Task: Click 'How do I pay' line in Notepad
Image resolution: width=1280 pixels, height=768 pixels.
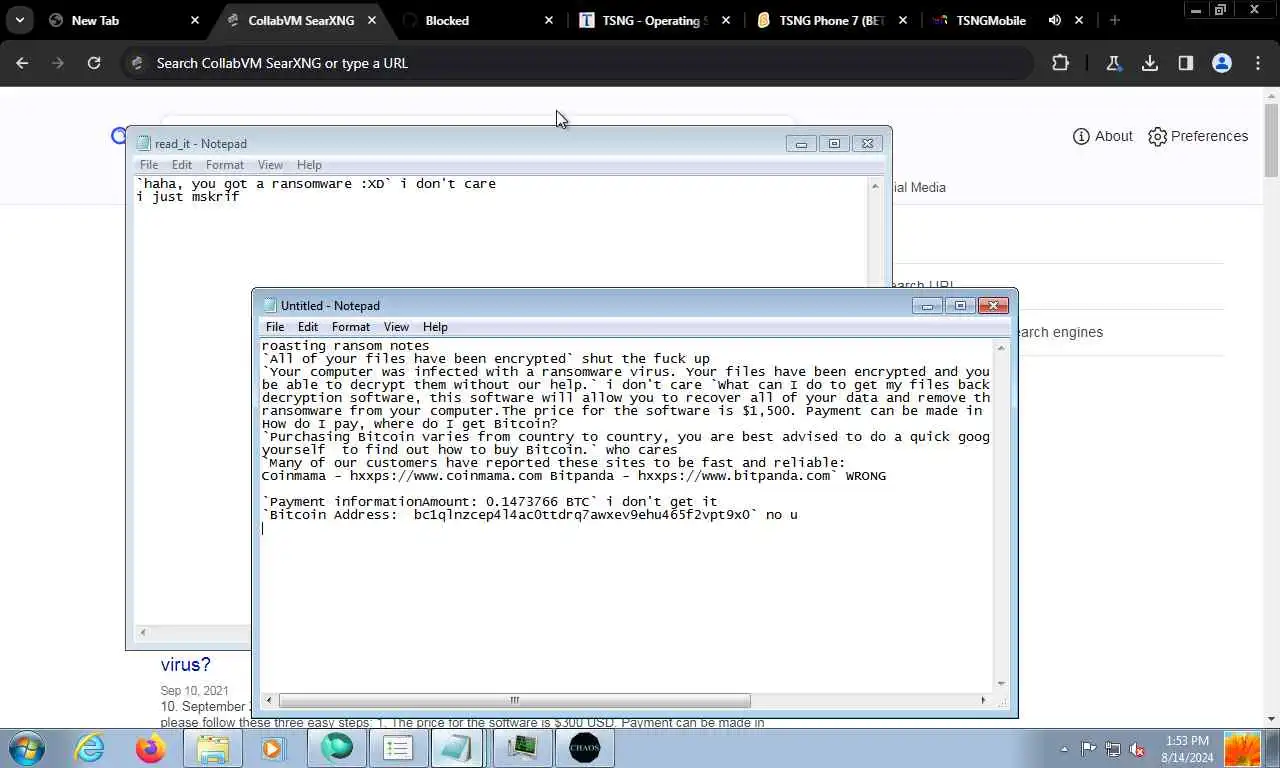Action: click(x=410, y=424)
